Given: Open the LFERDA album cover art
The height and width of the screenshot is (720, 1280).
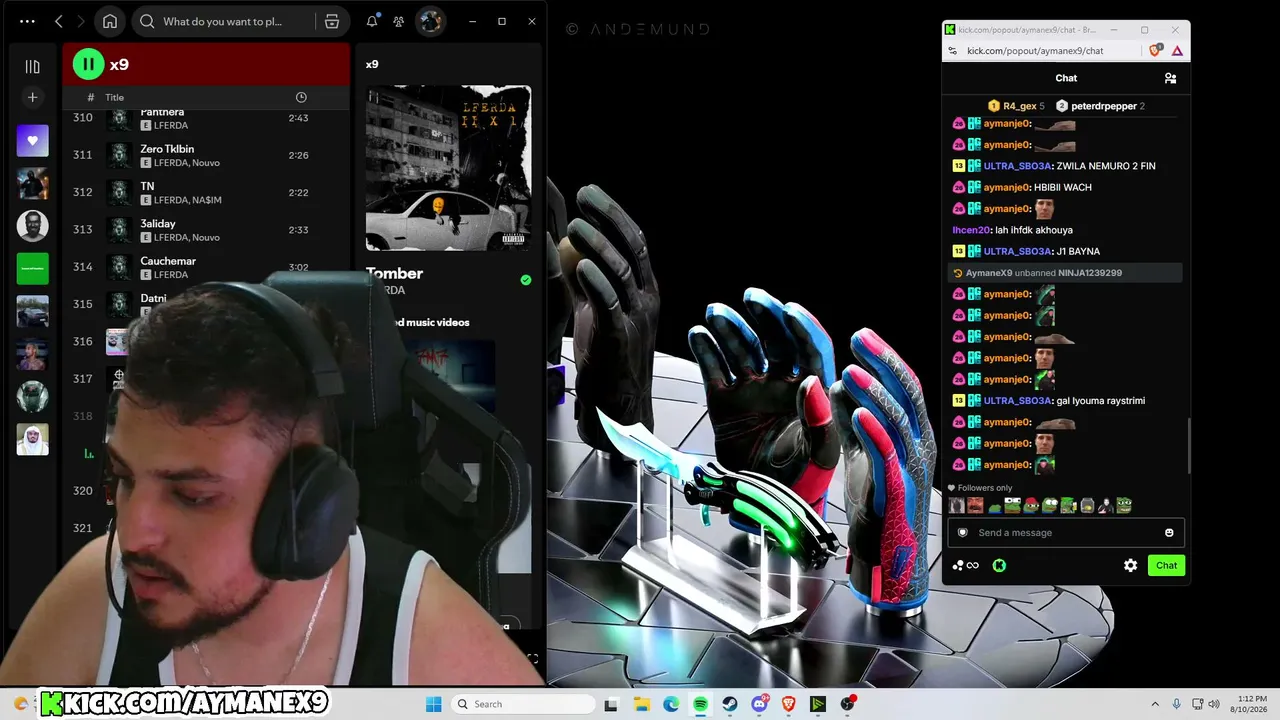Looking at the screenshot, I should pyautogui.click(x=448, y=168).
